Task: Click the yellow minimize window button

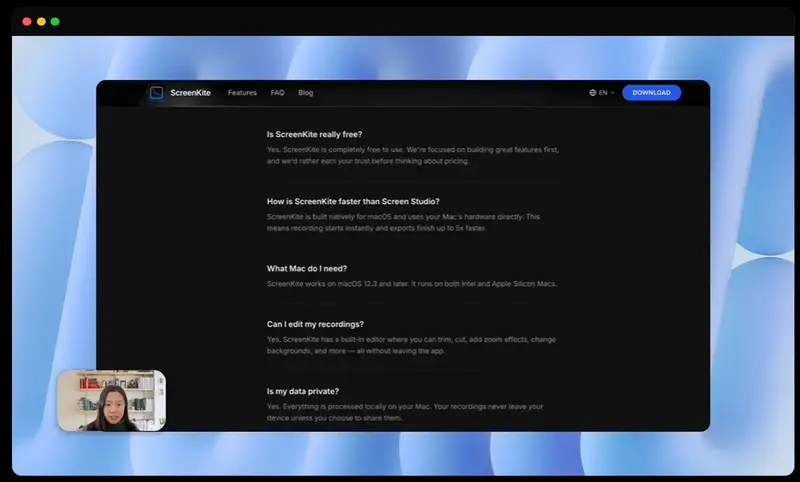Action: (x=41, y=21)
